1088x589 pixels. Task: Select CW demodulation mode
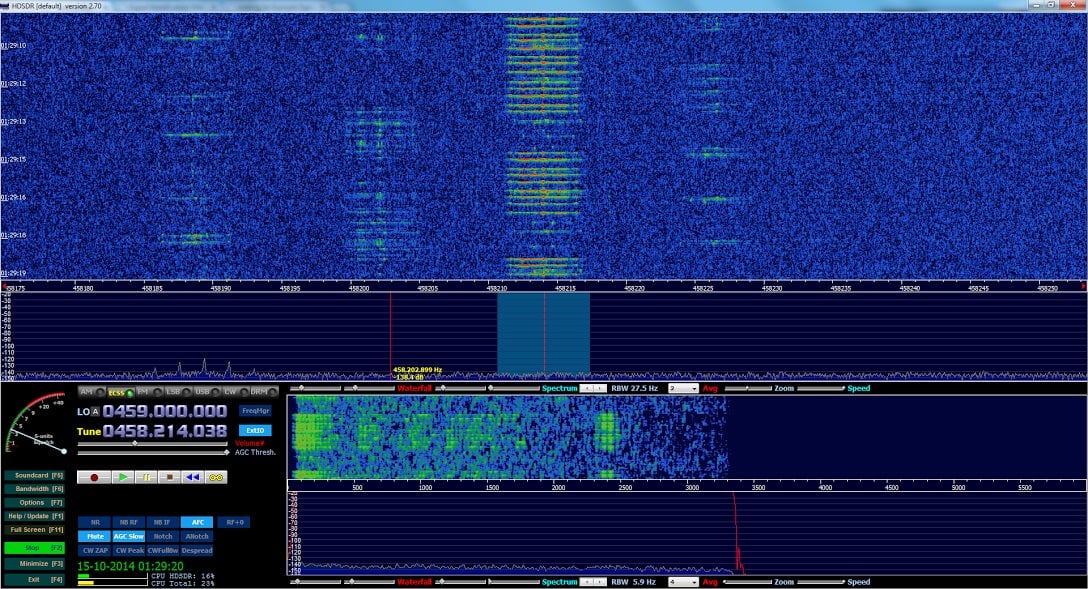[x=236, y=392]
